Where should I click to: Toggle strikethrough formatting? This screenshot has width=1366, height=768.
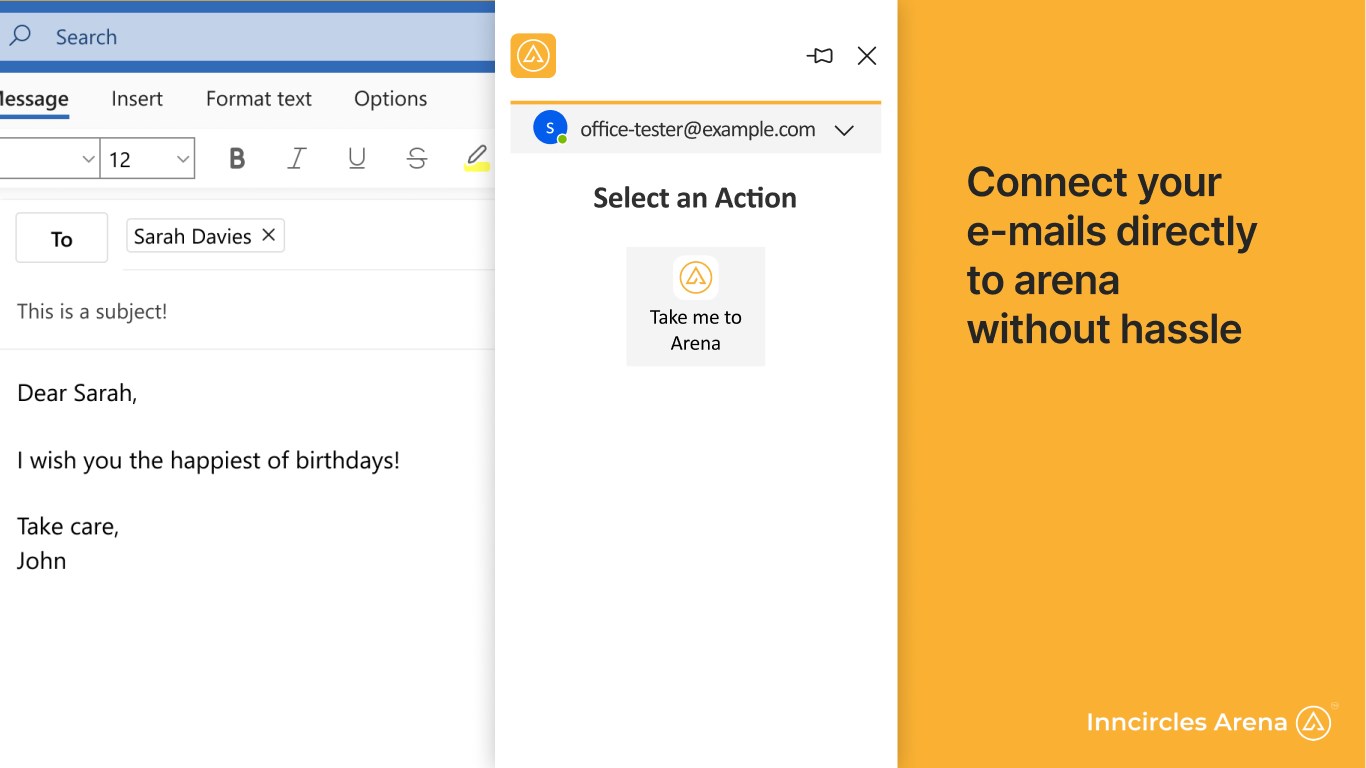coord(417,158)
